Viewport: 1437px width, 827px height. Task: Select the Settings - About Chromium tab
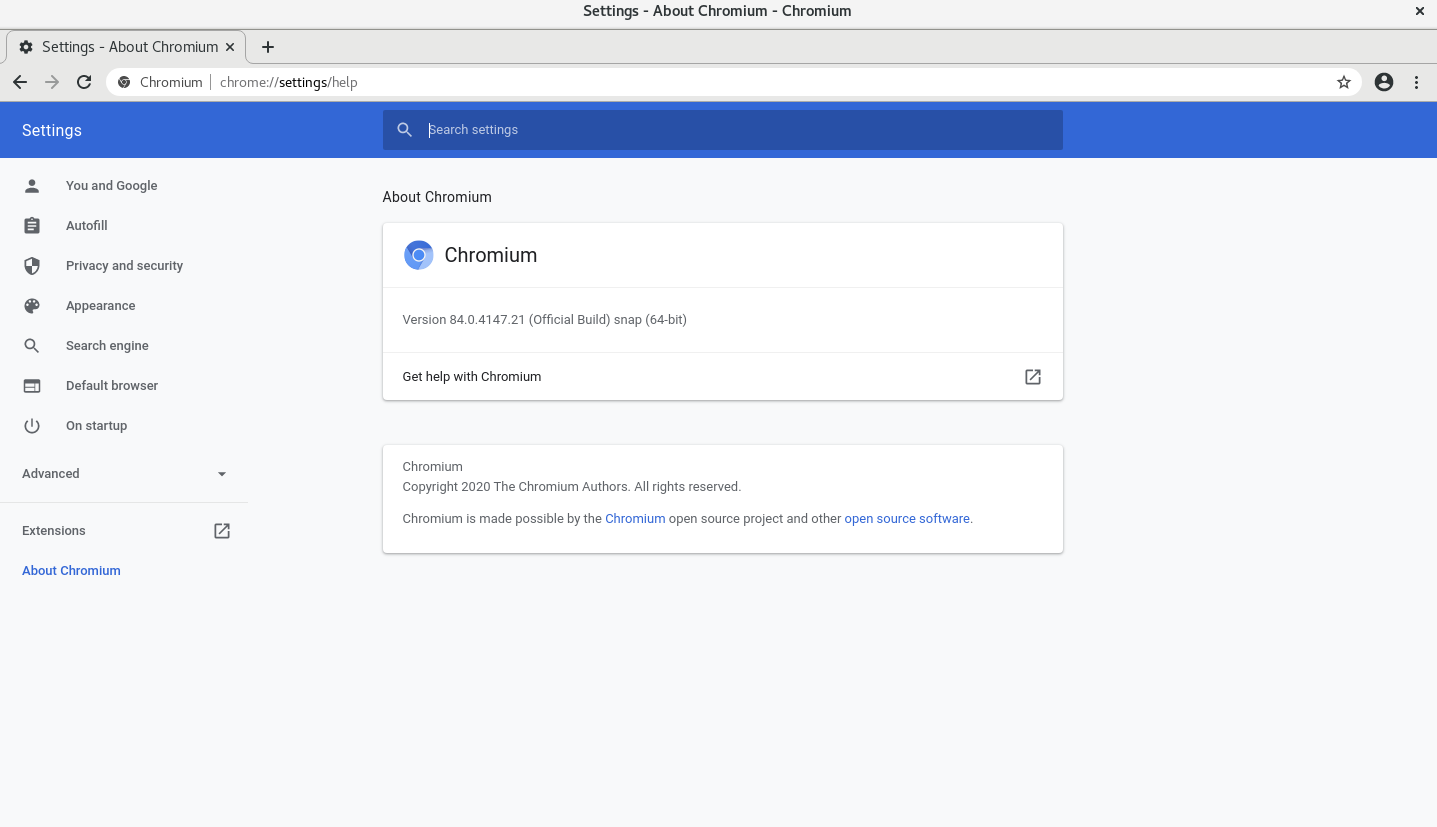(126, 47)
